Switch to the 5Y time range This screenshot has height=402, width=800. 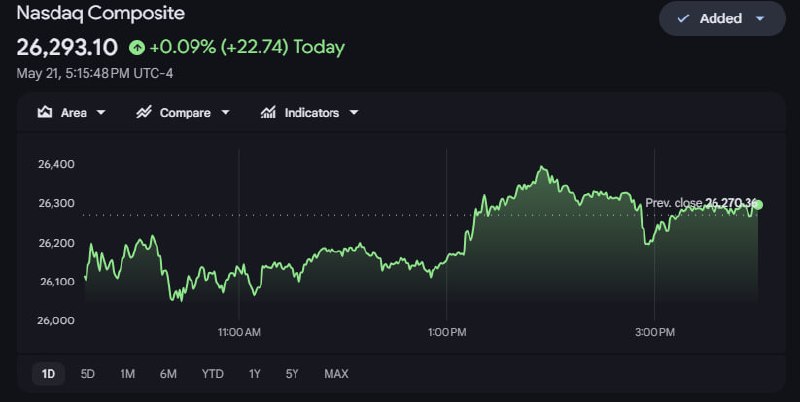point(292,374)
